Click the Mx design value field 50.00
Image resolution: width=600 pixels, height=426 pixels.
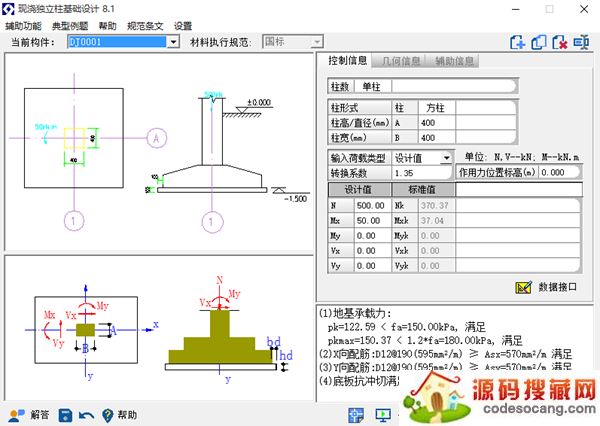click(x=372, y=221)
